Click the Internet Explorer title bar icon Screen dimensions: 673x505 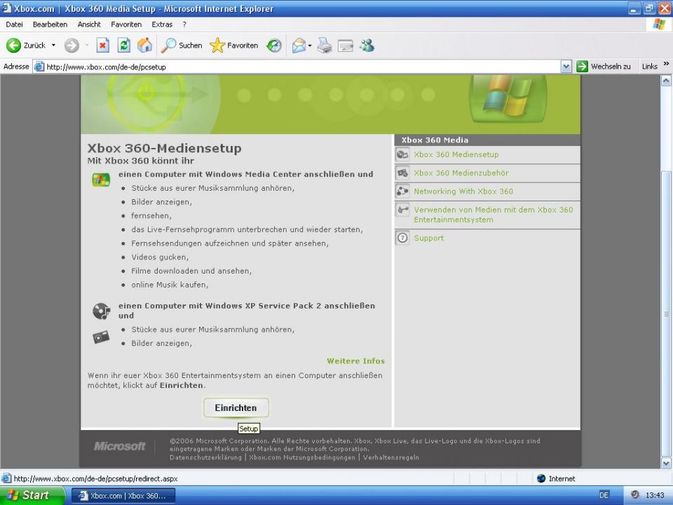7,8
